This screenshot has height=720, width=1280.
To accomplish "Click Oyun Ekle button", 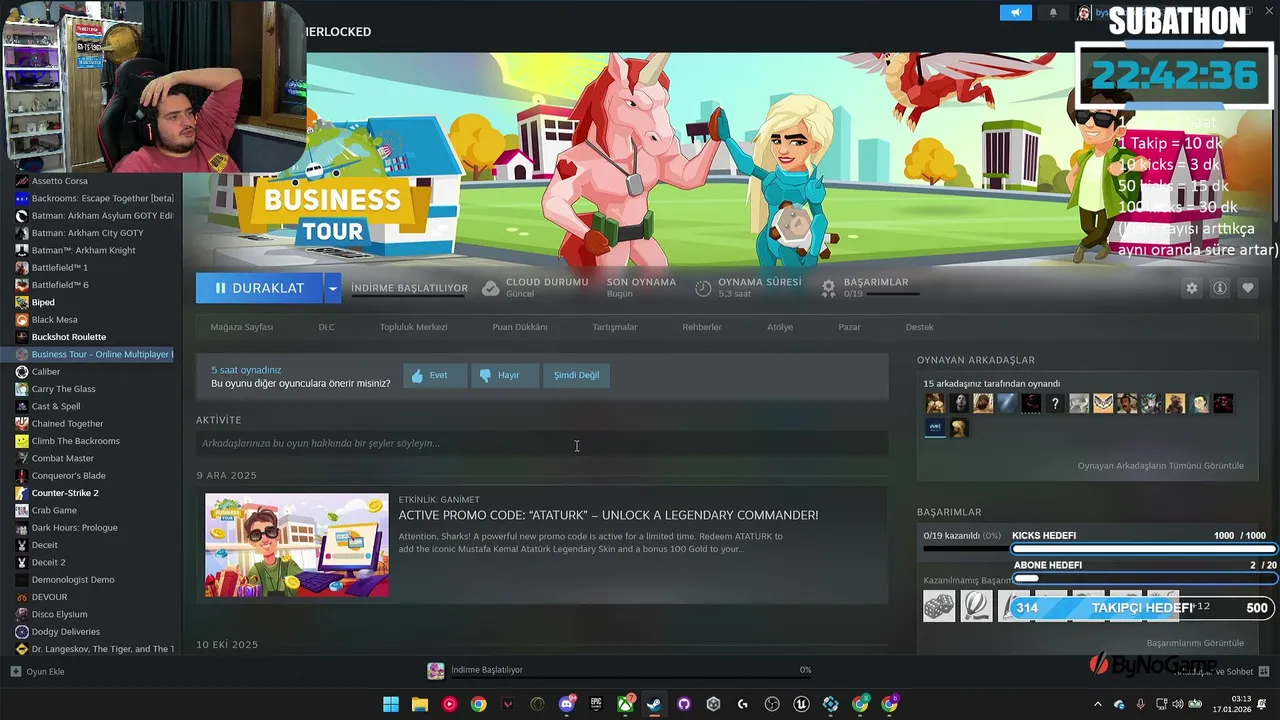I will click(x=37, y=671).
